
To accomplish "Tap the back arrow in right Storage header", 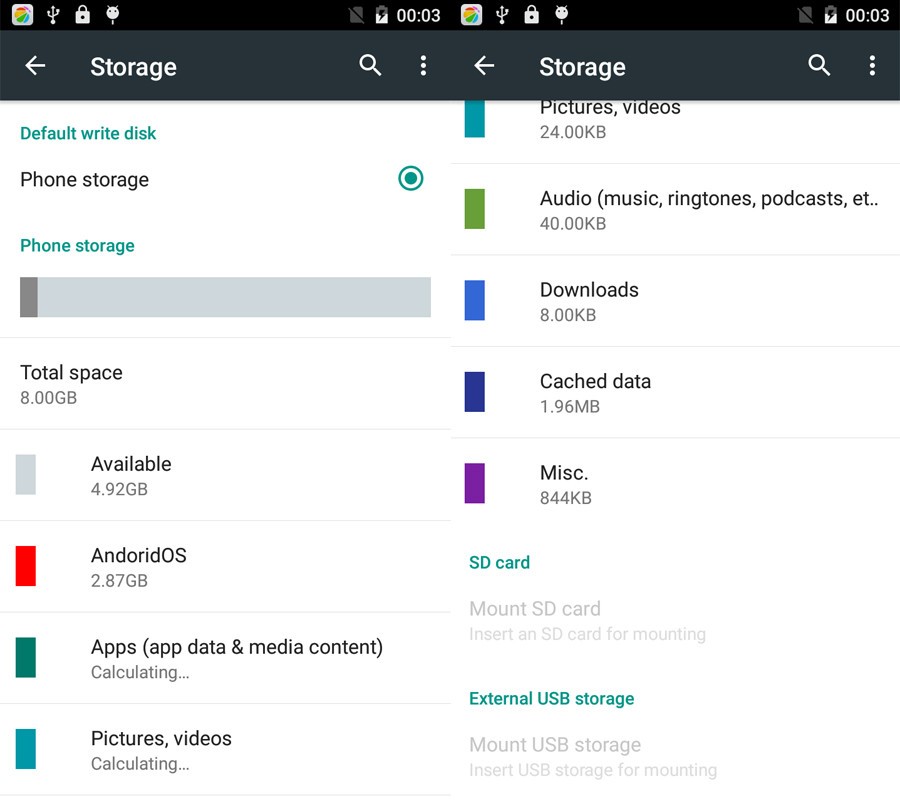I will [484, 66].
